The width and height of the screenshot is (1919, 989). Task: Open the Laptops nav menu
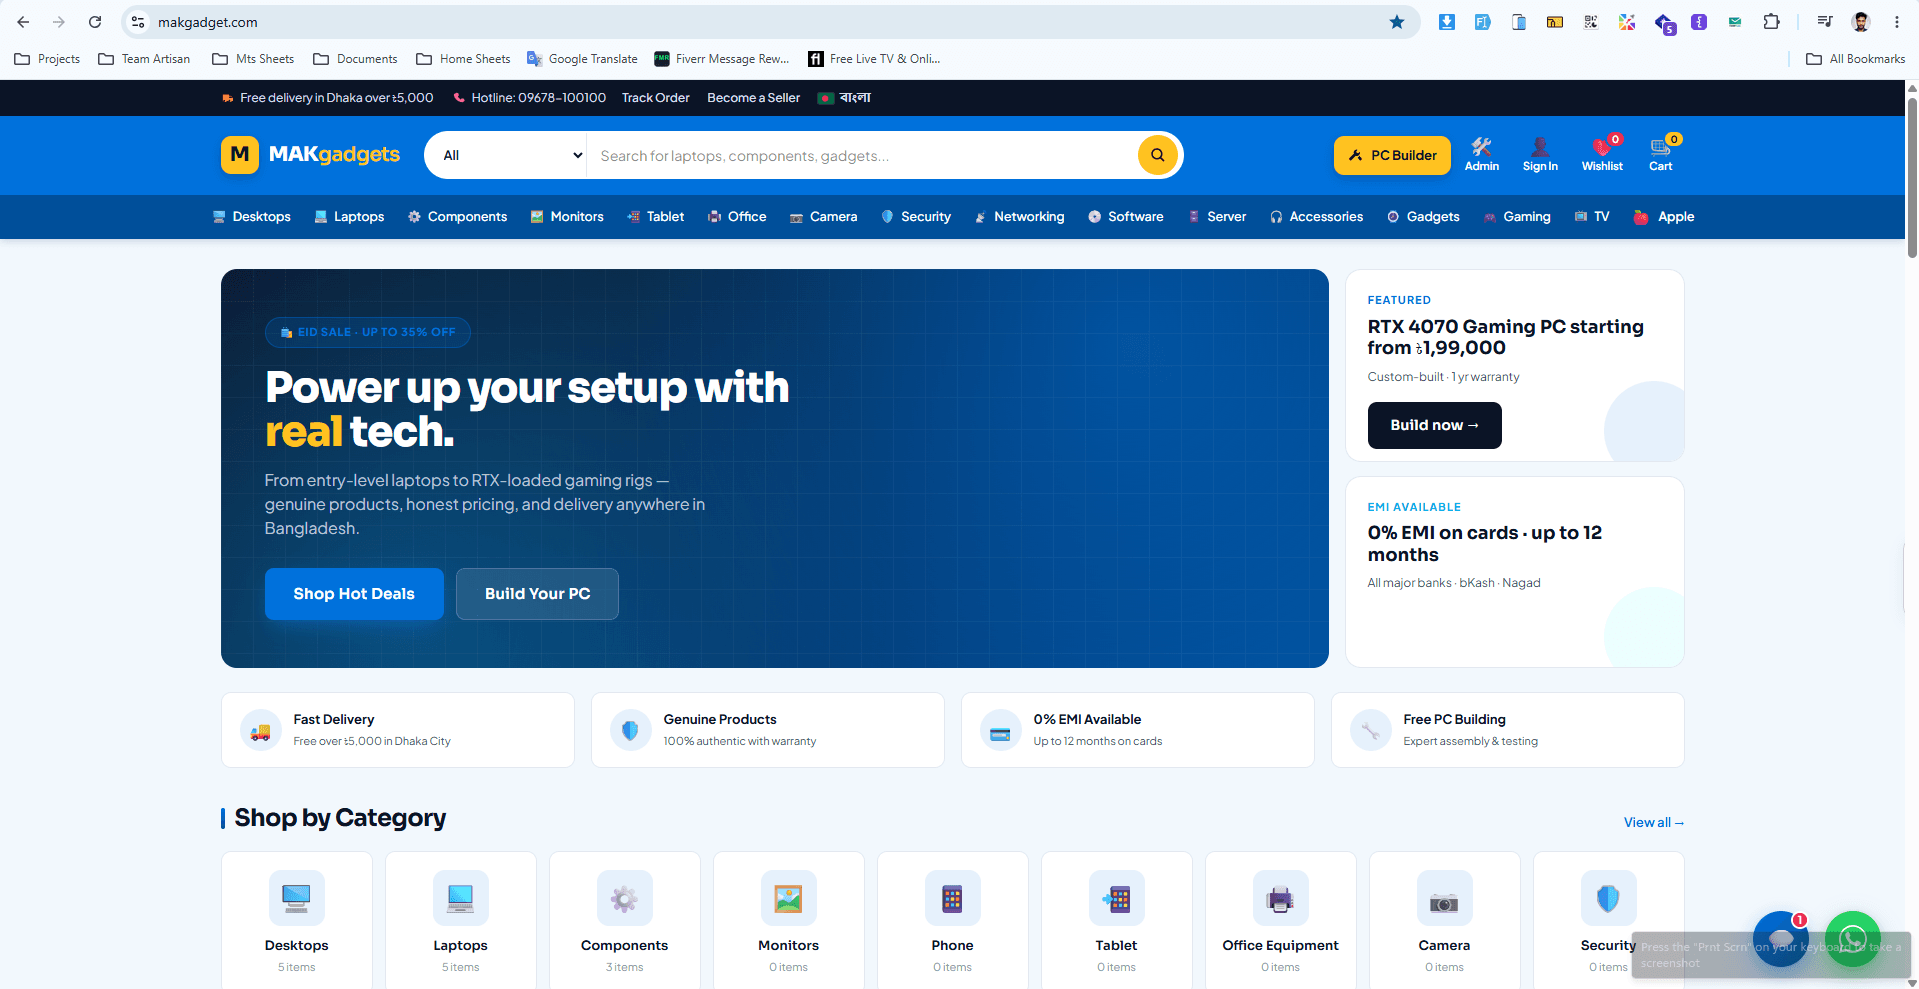(x=349, y=217)
